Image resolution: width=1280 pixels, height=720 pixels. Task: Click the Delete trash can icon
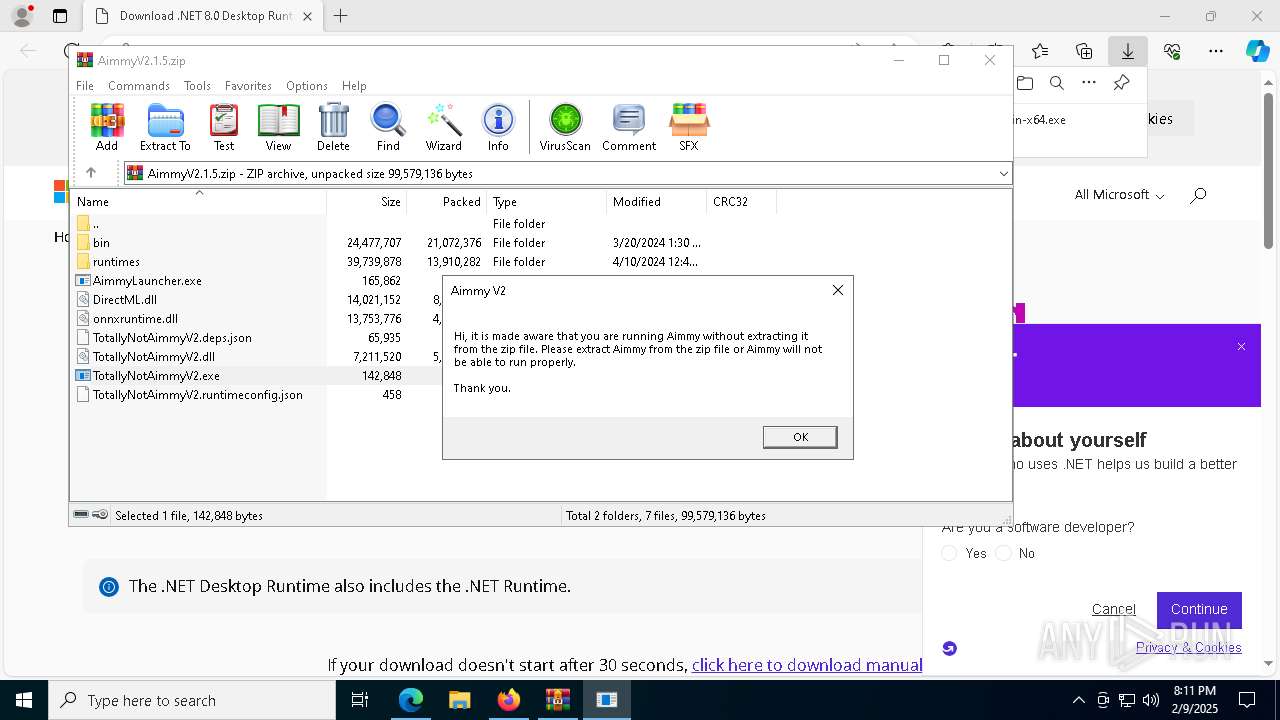(x=333, y=127)
